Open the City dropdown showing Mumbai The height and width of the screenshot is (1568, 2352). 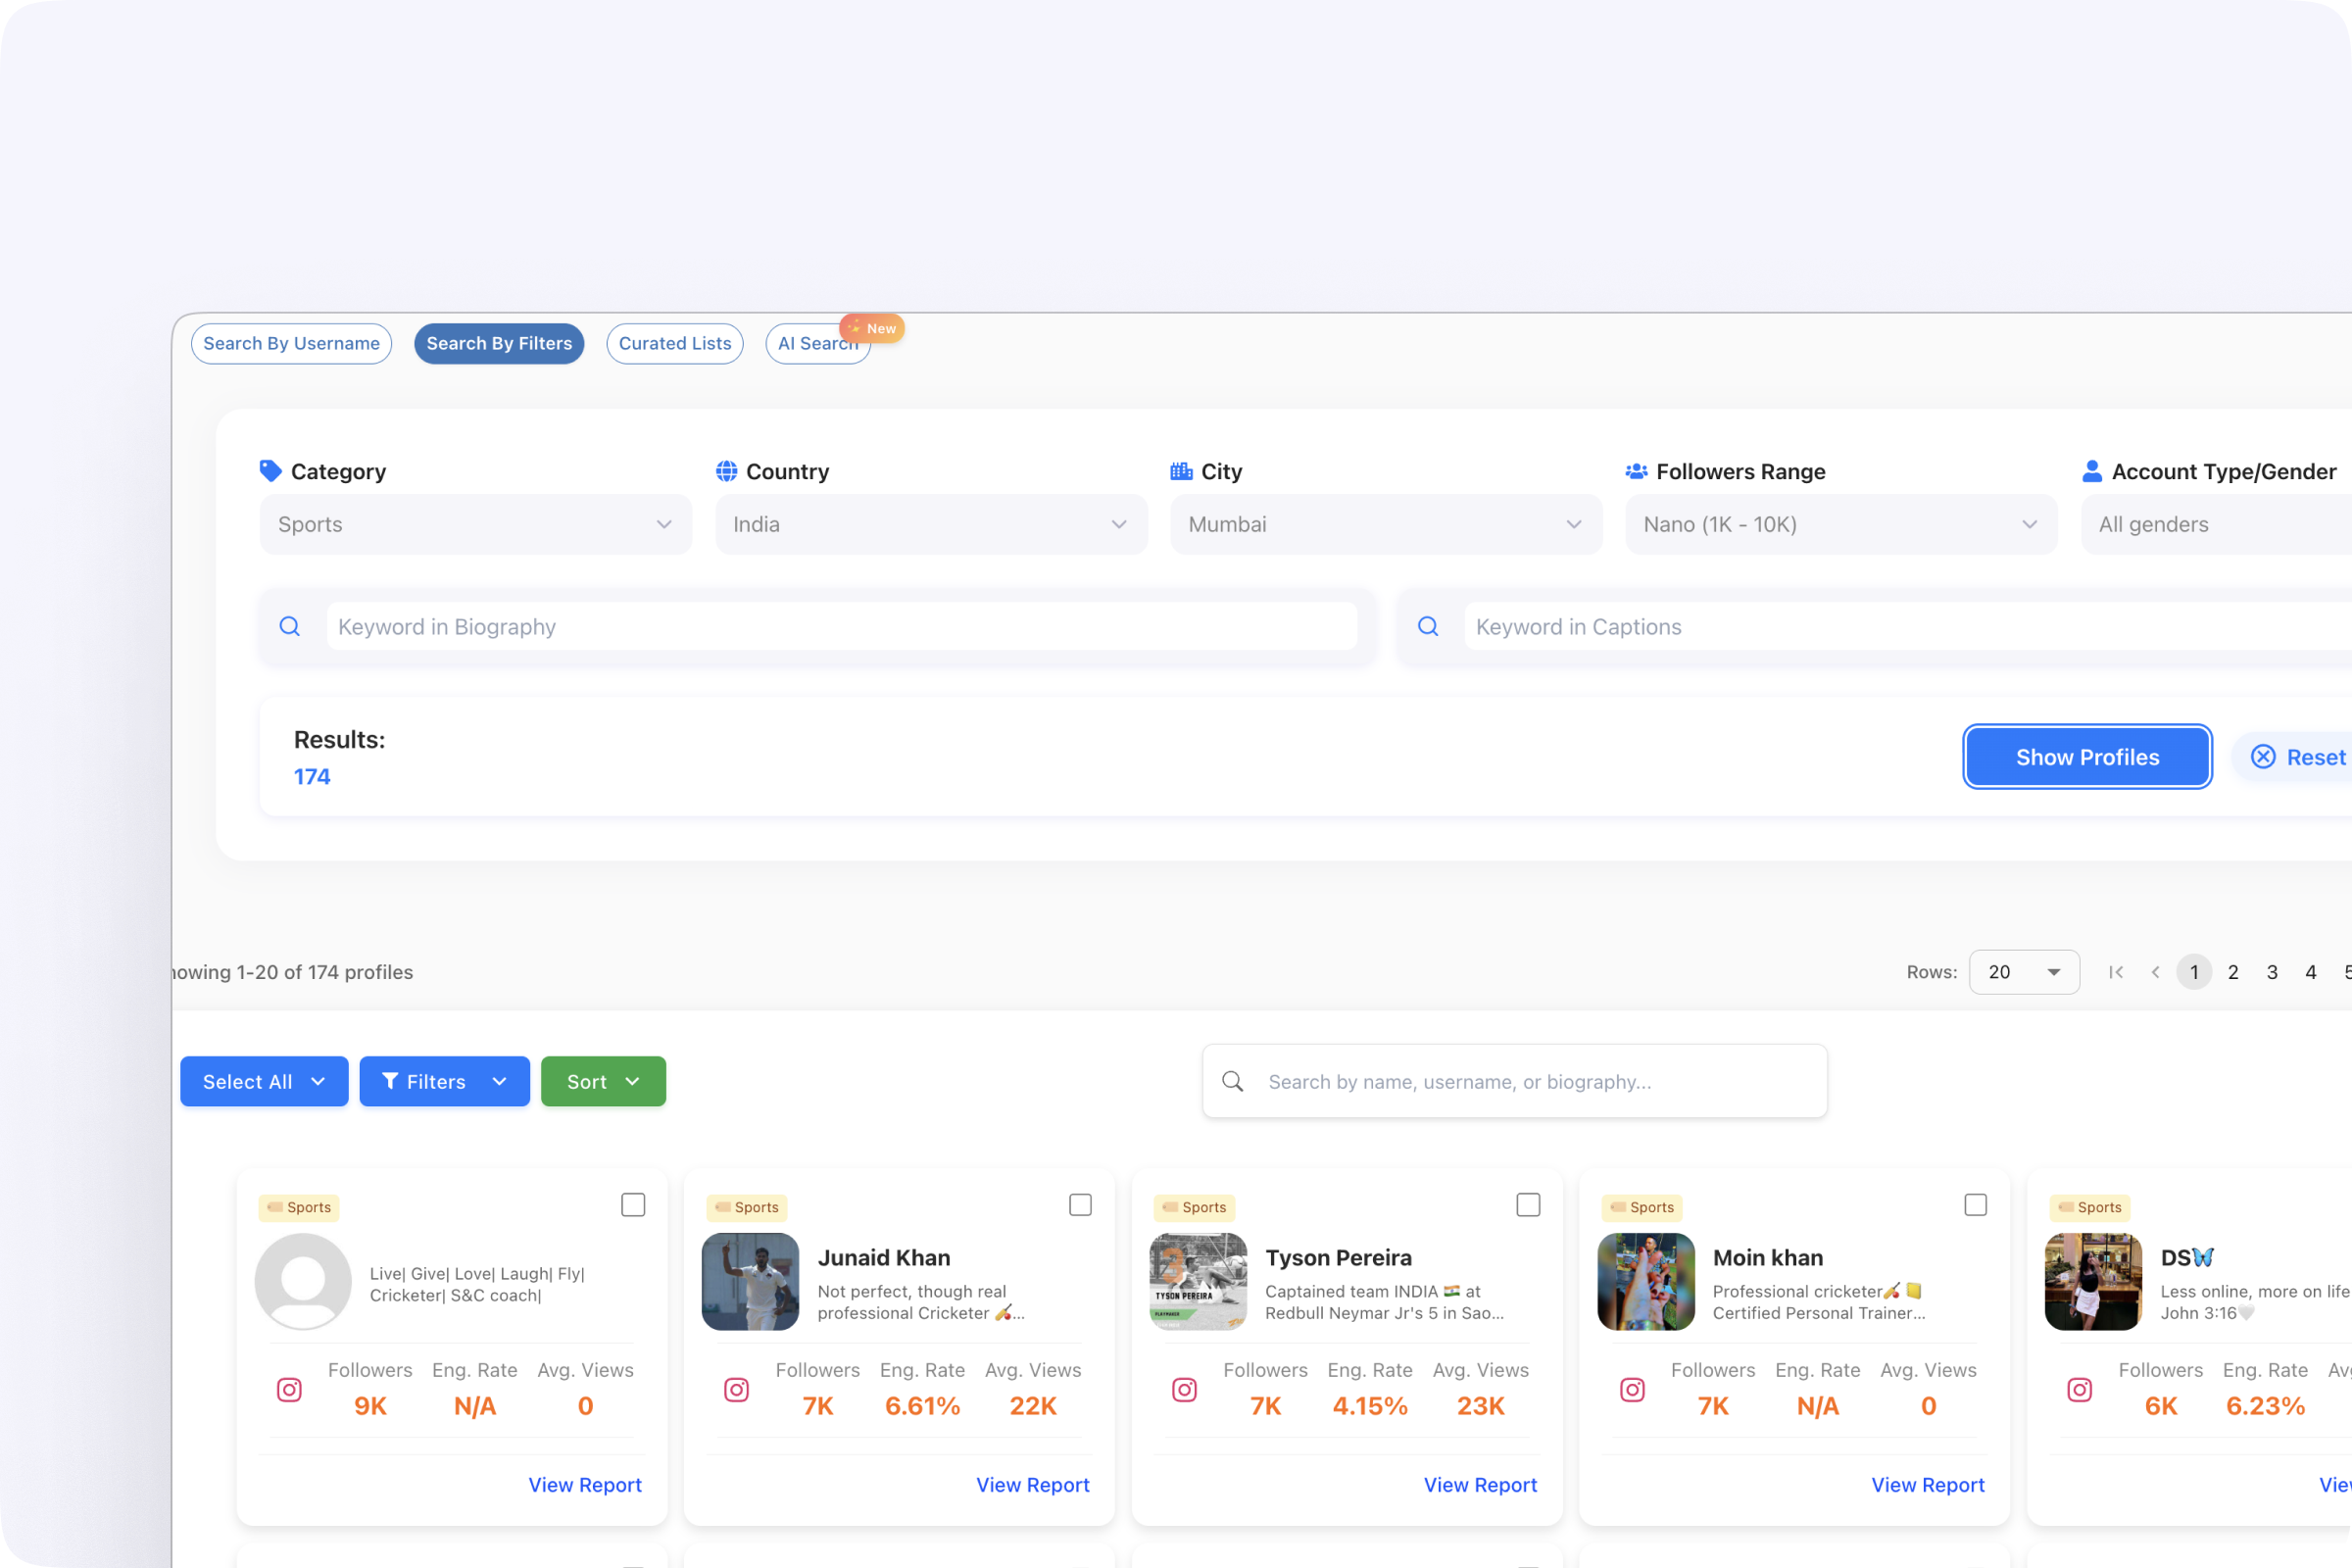(x=1386, y=524)
